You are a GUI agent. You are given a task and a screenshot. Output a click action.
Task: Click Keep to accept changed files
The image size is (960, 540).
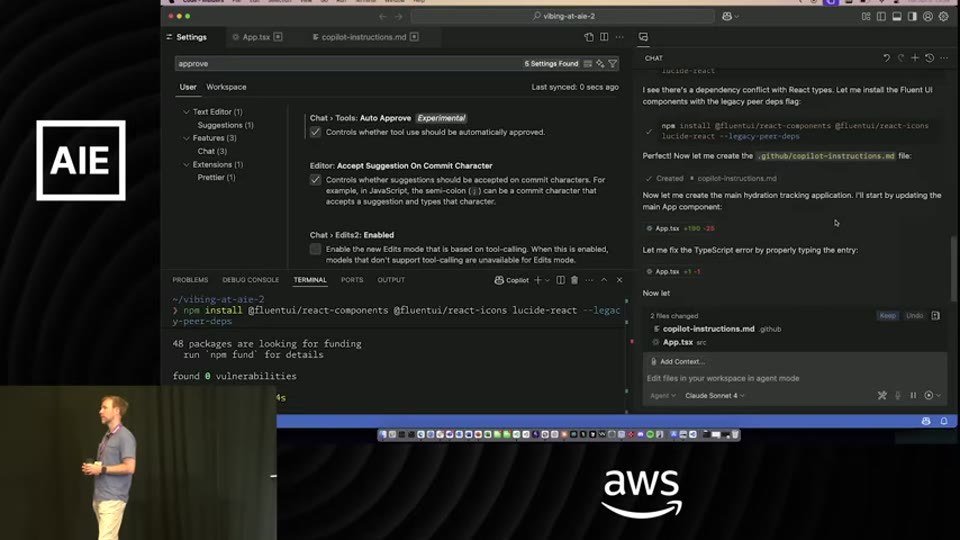pos(887,316)
